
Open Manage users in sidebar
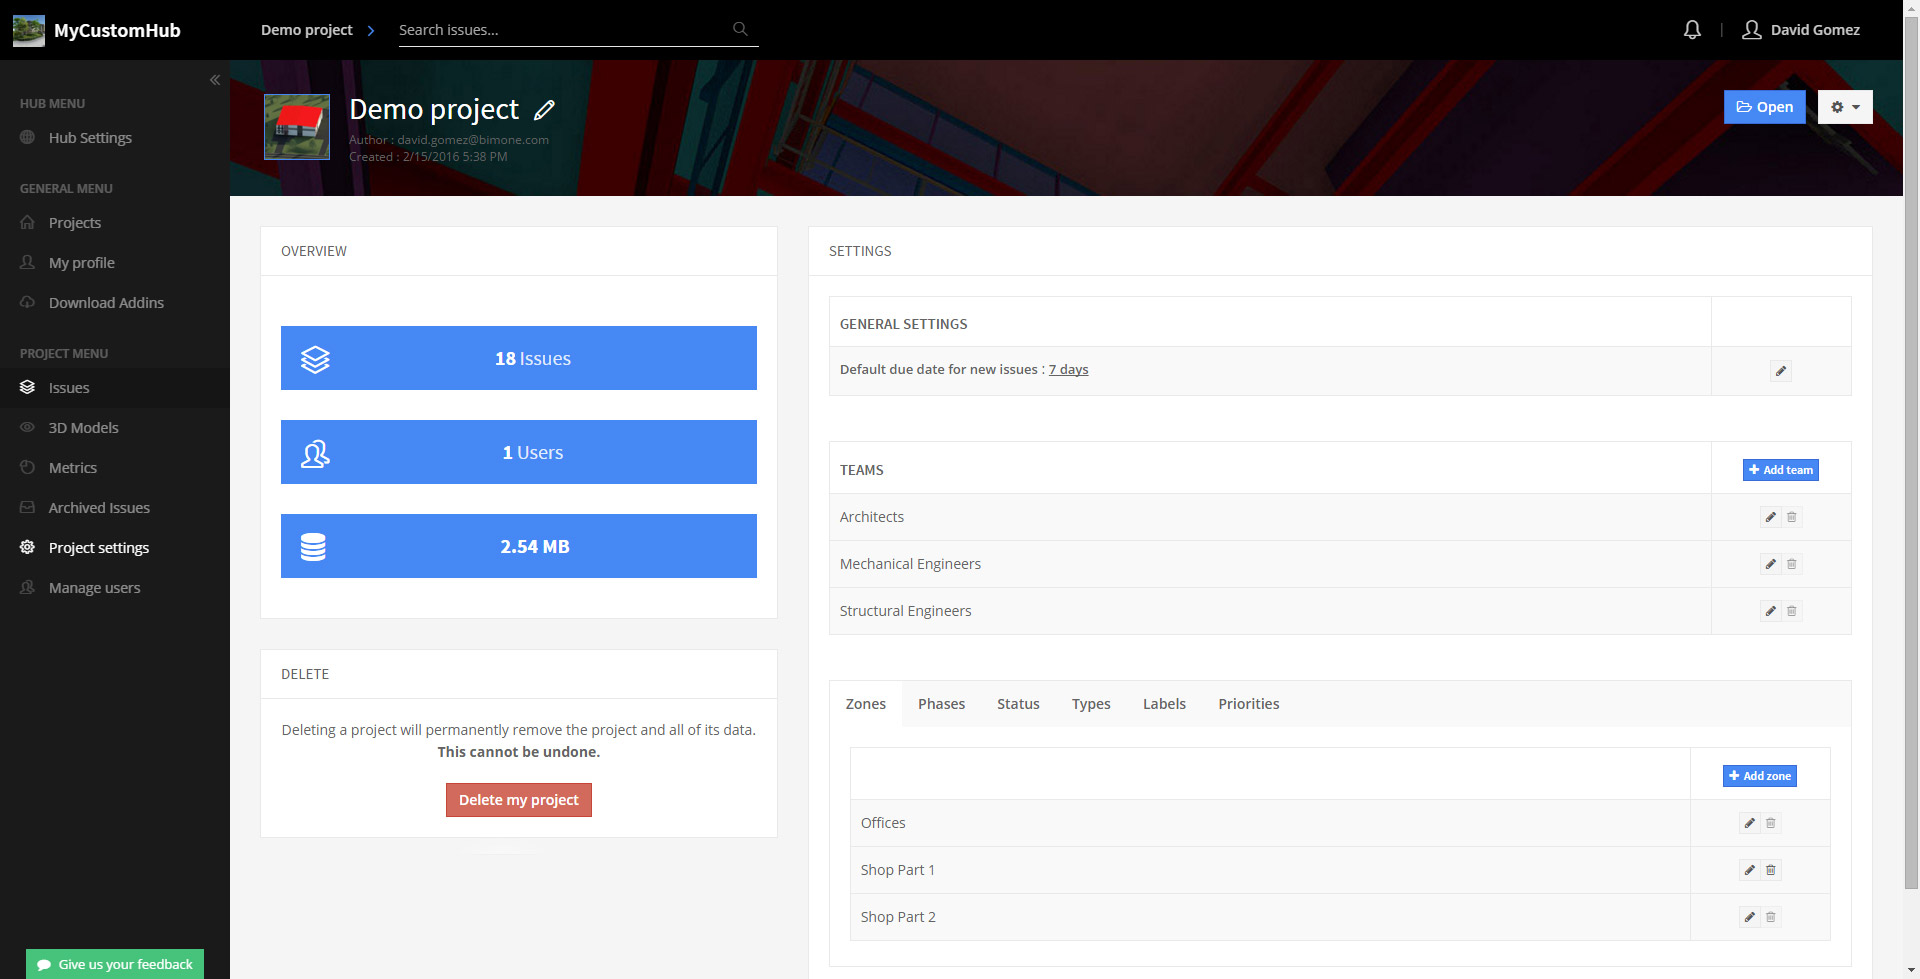pos(115,588)
